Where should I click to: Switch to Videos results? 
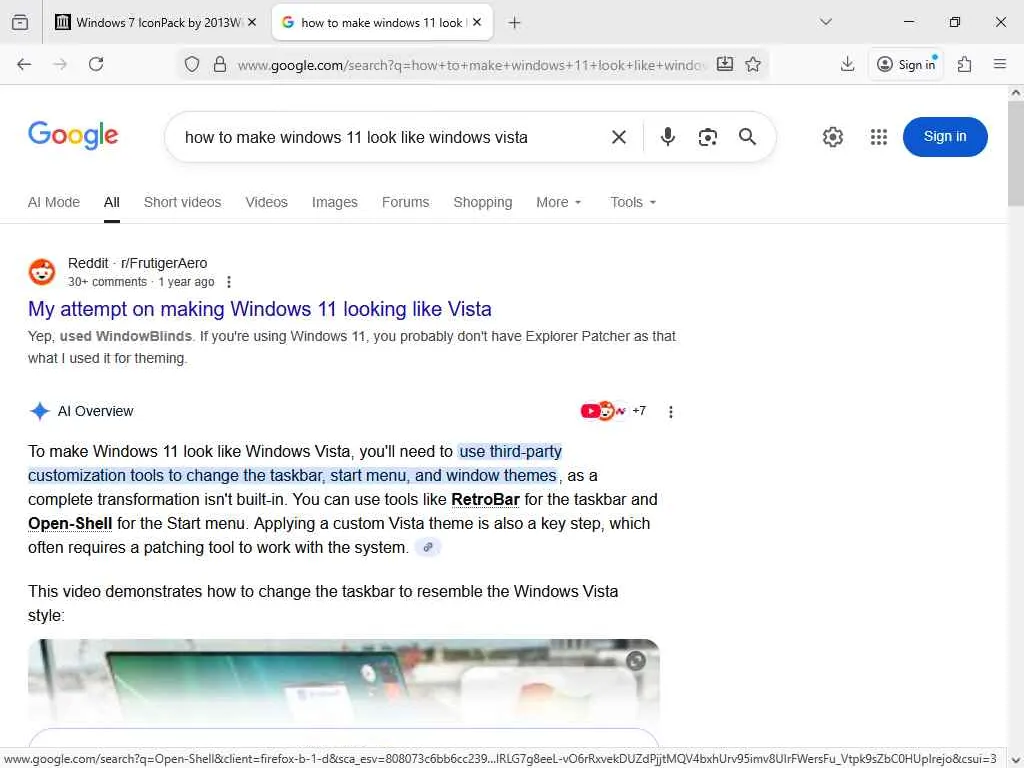click(266, 202)
